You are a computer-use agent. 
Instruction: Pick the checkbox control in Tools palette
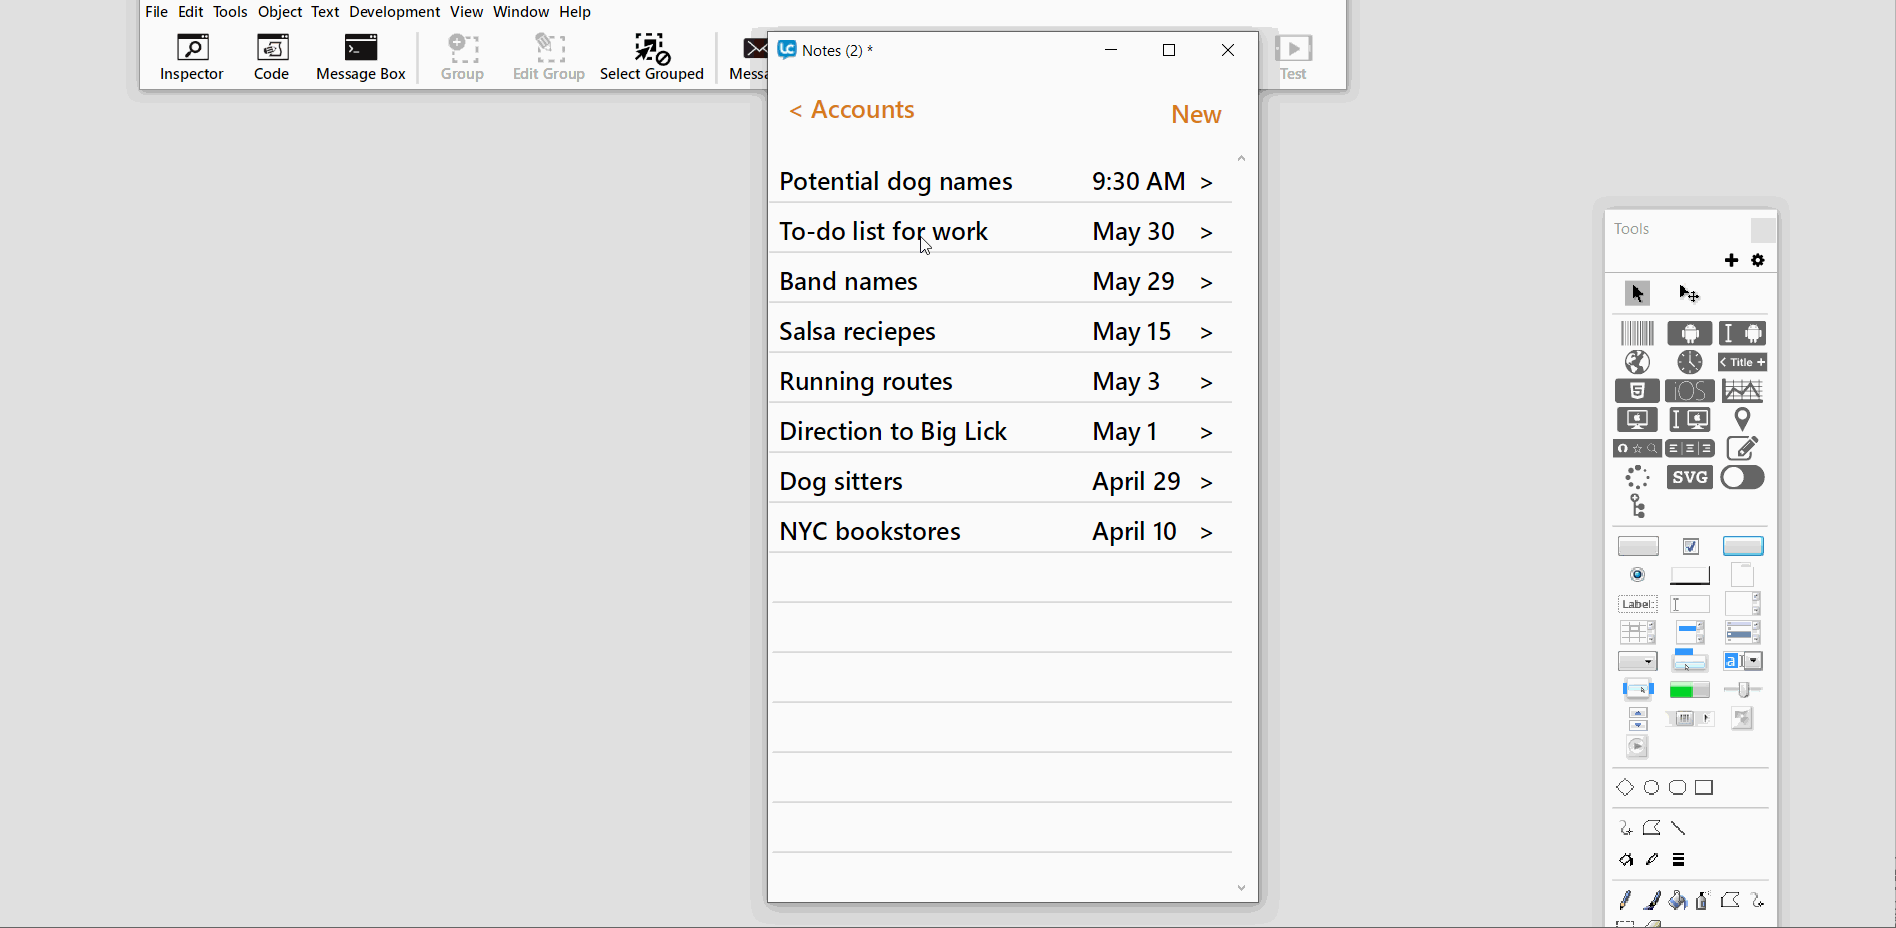[x=1690, y=546]
